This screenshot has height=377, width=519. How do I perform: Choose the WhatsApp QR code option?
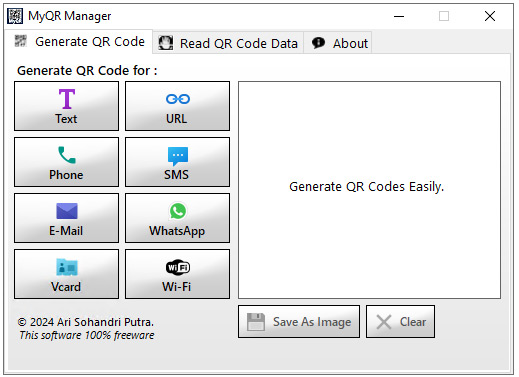point(177,218)
